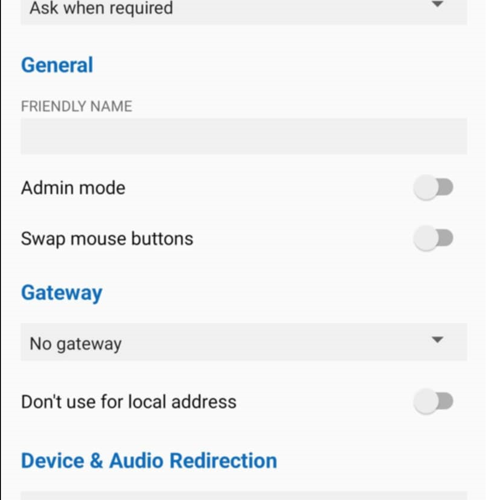Viewport: 486px width, 500px height.
Task: Expand the 'No gateway' selector
Action: pyautogui.click(x=244, y=342)
